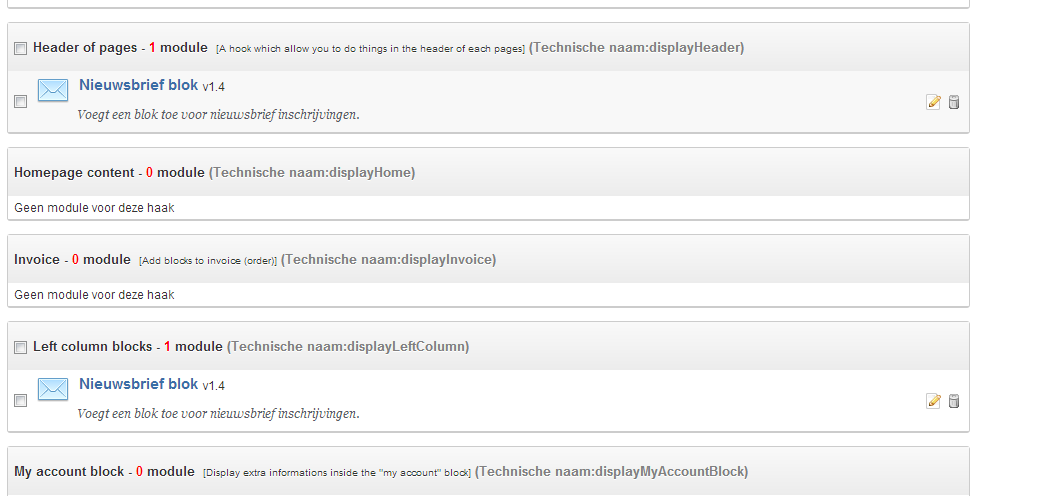The width and height of the screenshot is (1050, 496).
Task: Click the Invoice hook title
Action: (x=37, y=260)
